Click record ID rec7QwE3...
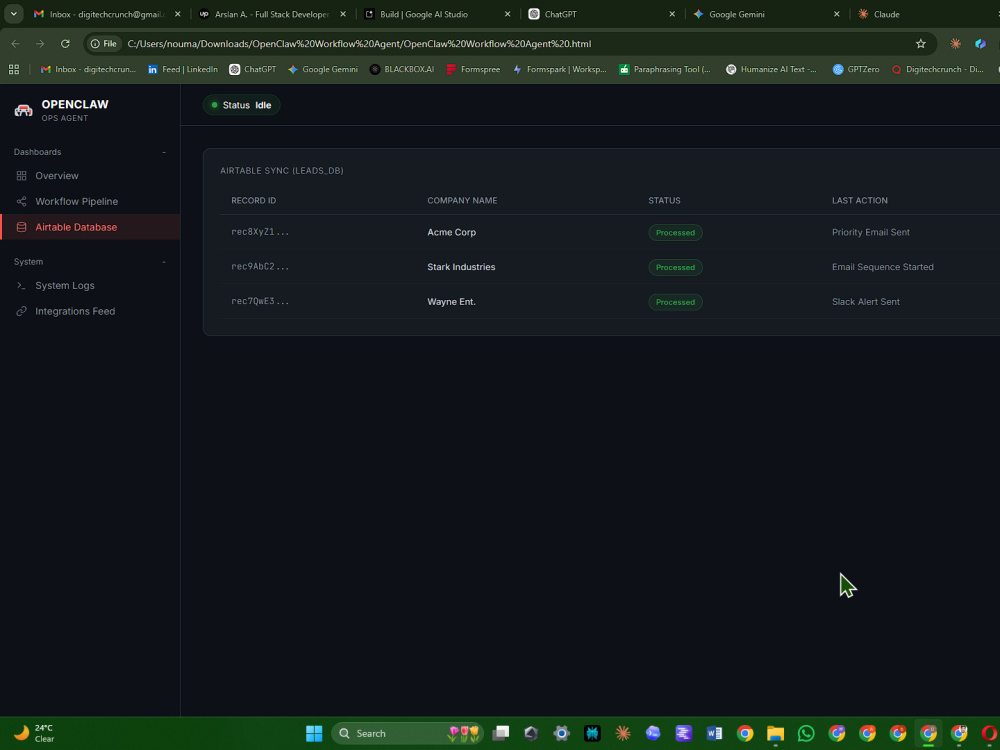Viewport: 1000px width, 750px height. click(260, 301)
